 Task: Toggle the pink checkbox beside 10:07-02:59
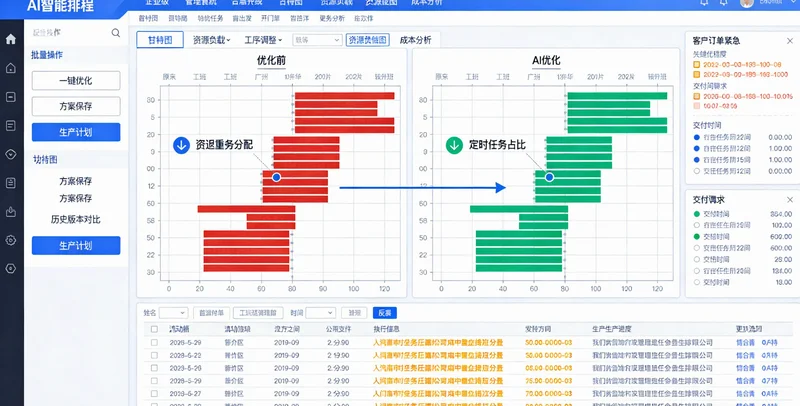[x=696, y=106]
